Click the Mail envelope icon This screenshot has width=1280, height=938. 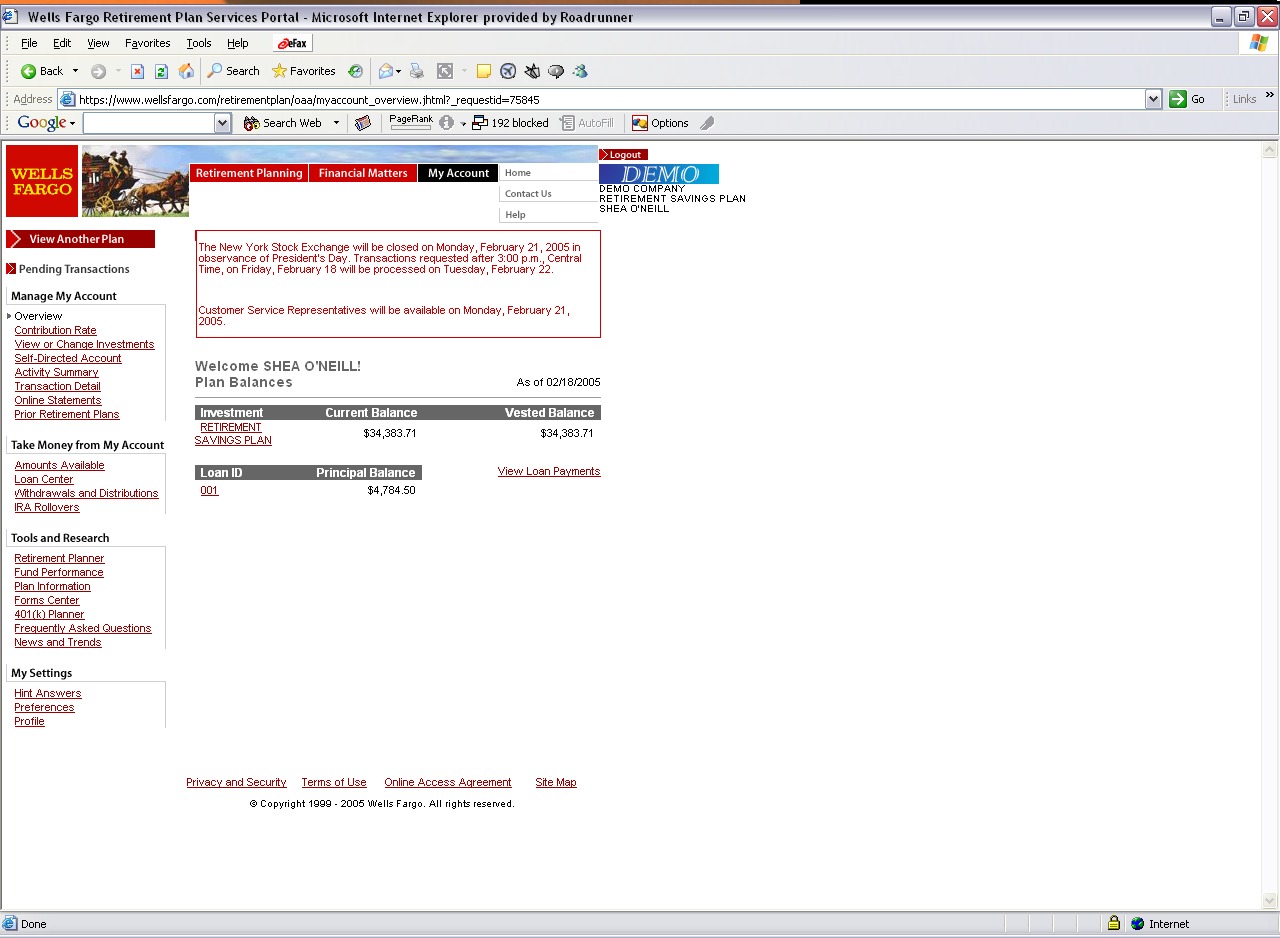[385, 71]
